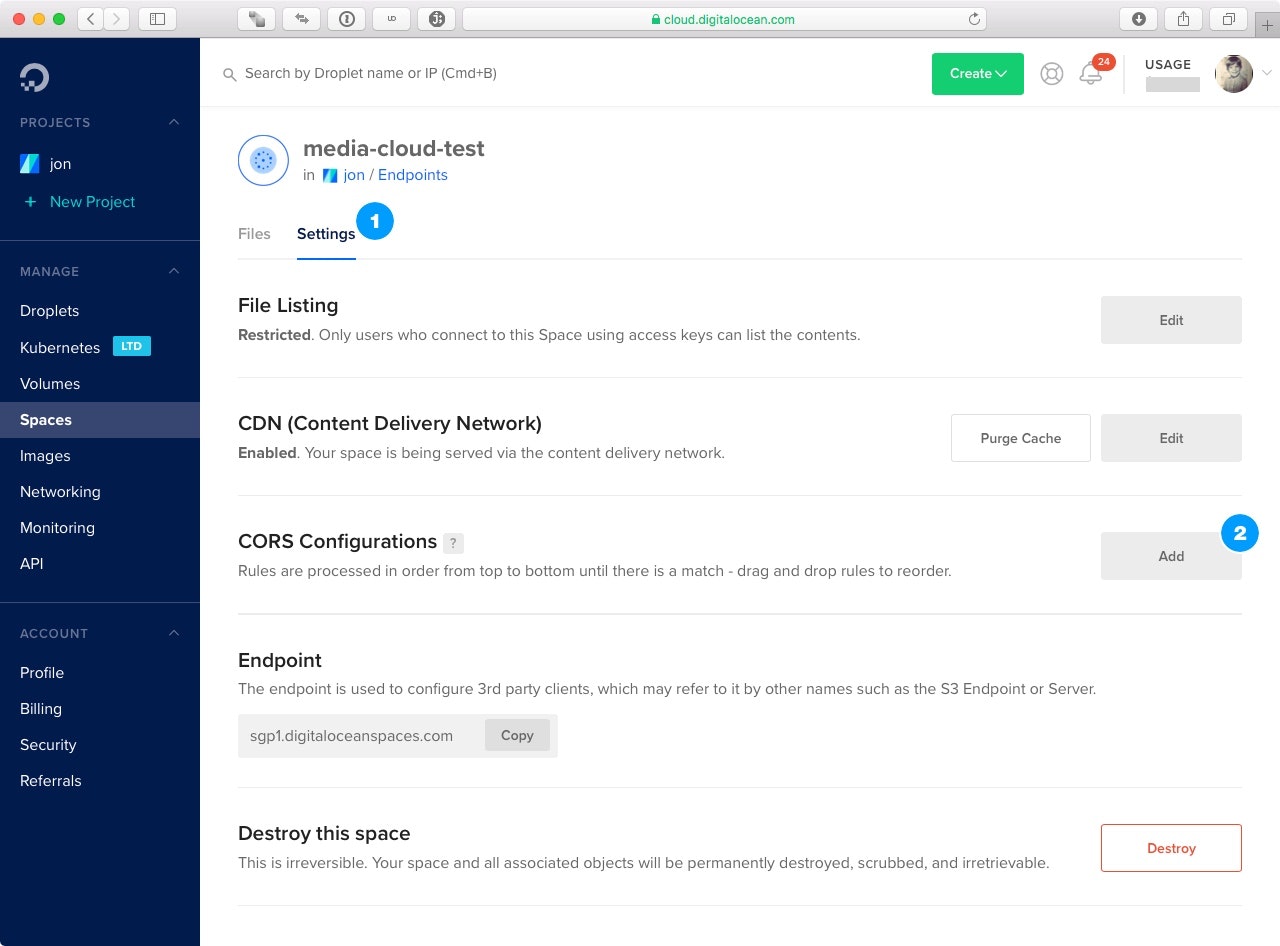Show all tabs button in Safari
This screenshot has width=1280, height=946.
(x=1229, y=18)
